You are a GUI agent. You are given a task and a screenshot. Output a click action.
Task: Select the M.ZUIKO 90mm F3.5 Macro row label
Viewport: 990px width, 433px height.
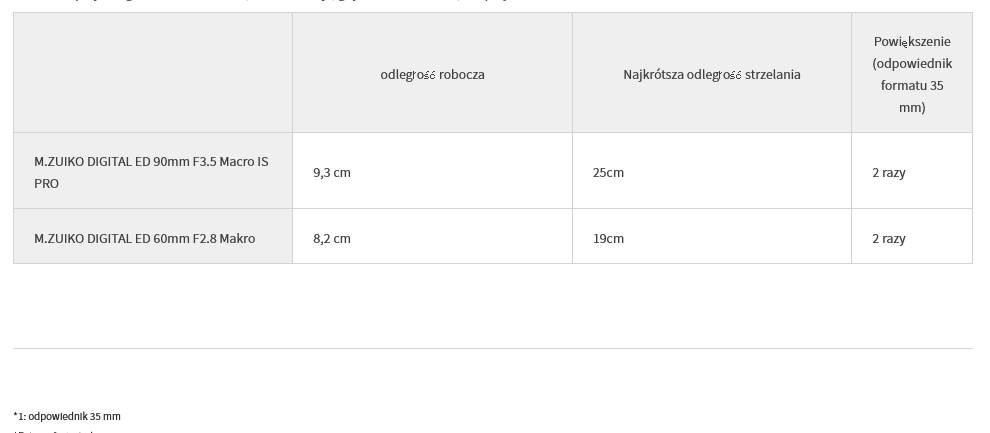[151, 162]
